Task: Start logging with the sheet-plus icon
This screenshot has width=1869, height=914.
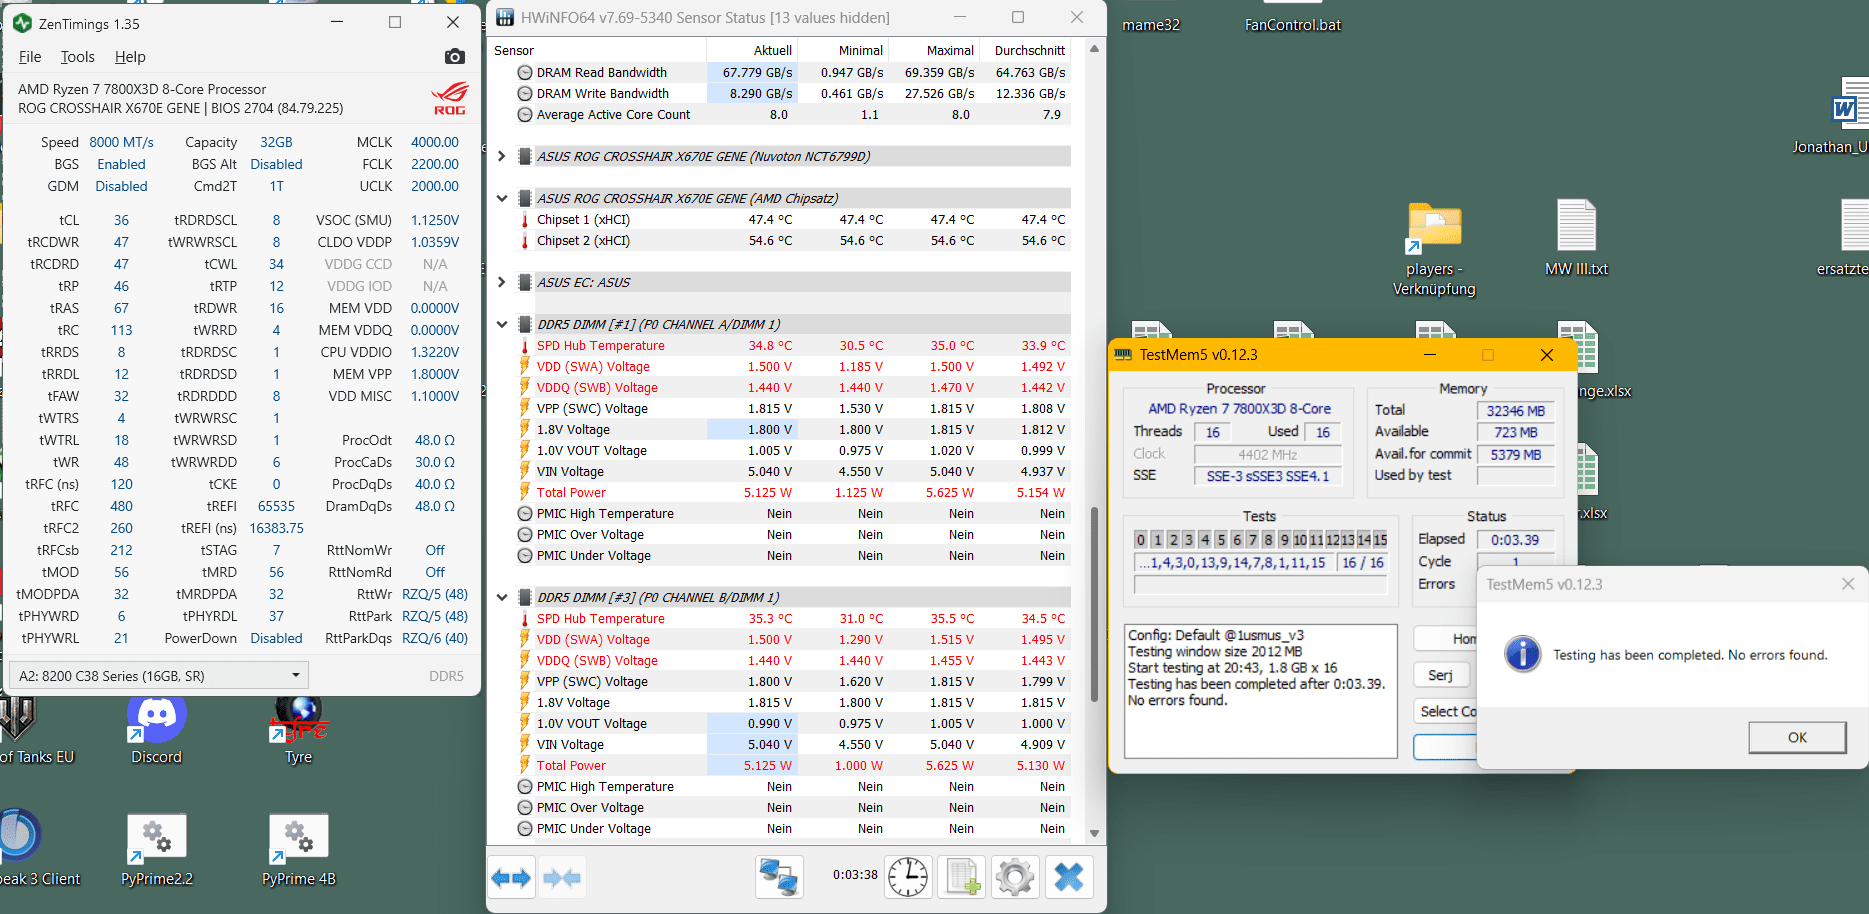Action: point(962,877)
